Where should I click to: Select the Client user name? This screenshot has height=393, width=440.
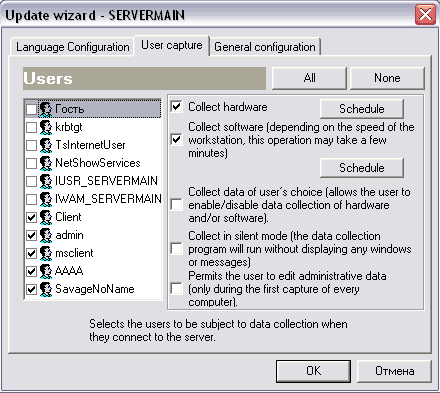pyautogui.click(x=68, y=217)
